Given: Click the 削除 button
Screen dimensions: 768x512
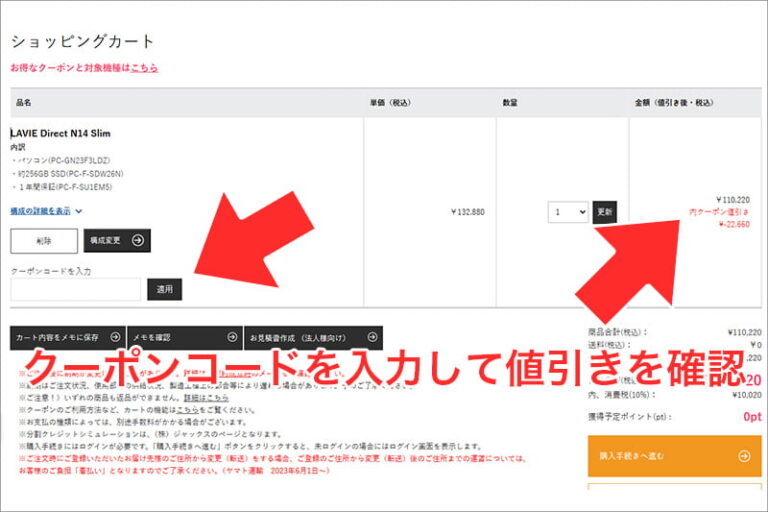Looking at the screenshot, I should 44,241.
